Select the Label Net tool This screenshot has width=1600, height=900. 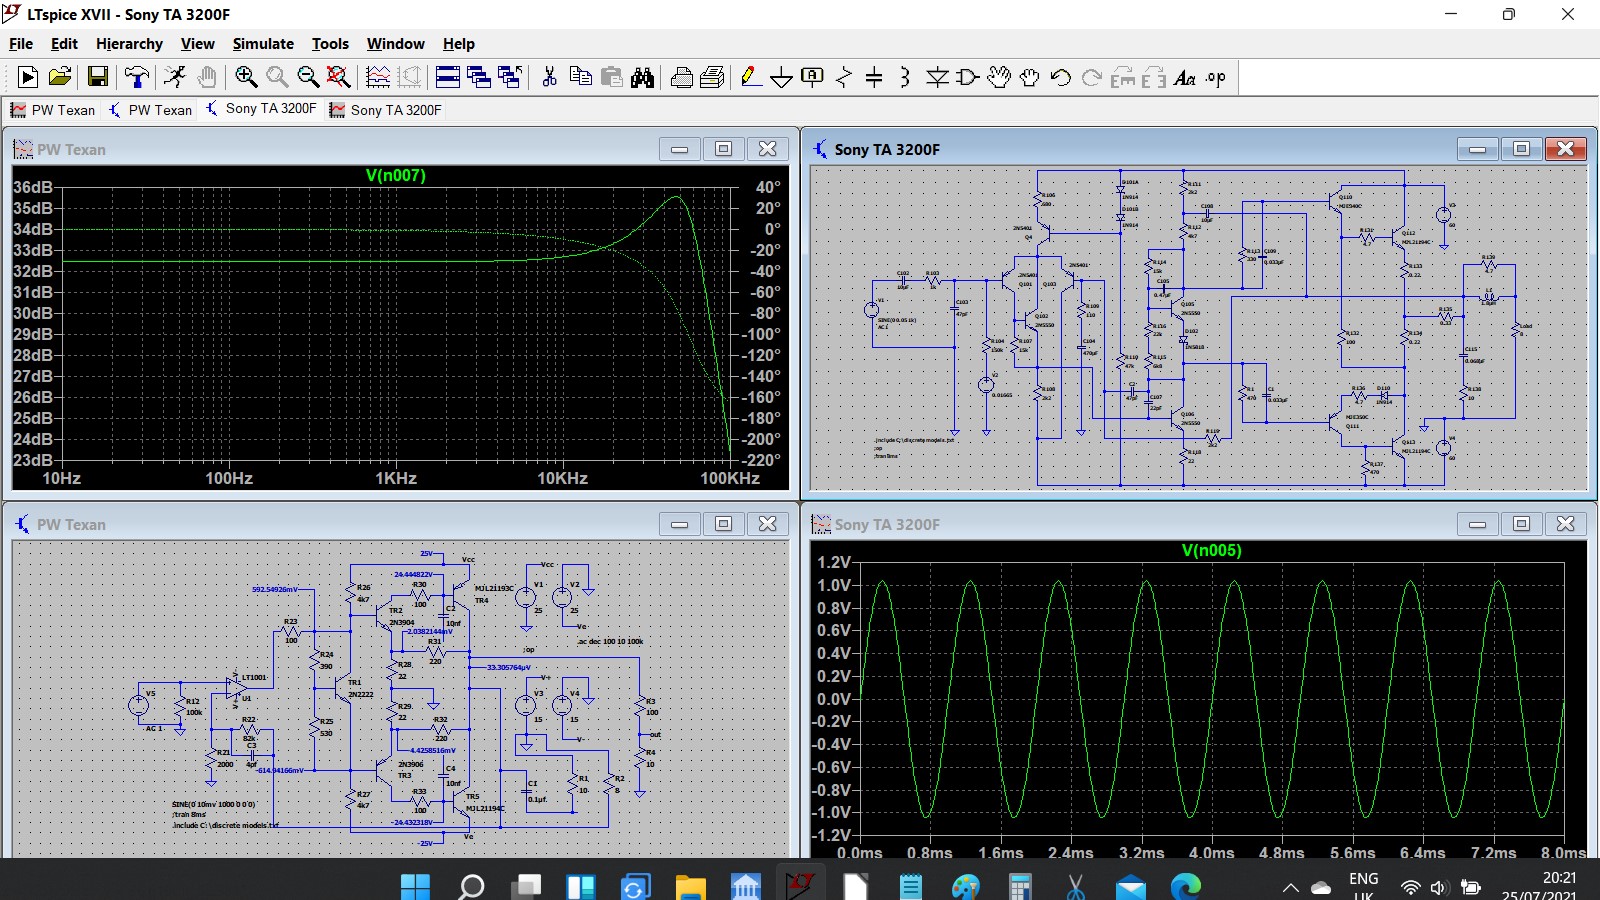(813, 77)
